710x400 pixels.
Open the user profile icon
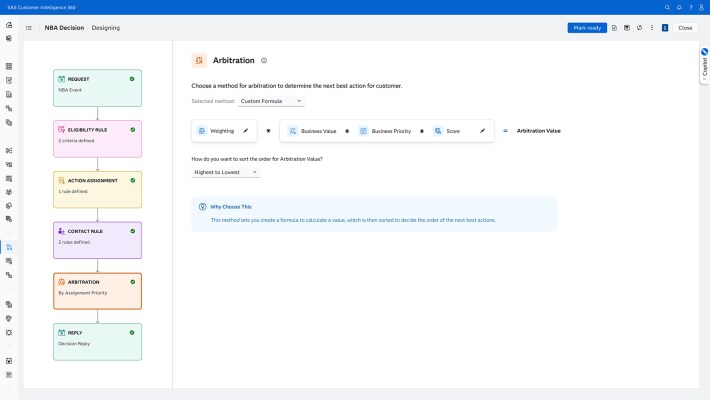(702, 7)
